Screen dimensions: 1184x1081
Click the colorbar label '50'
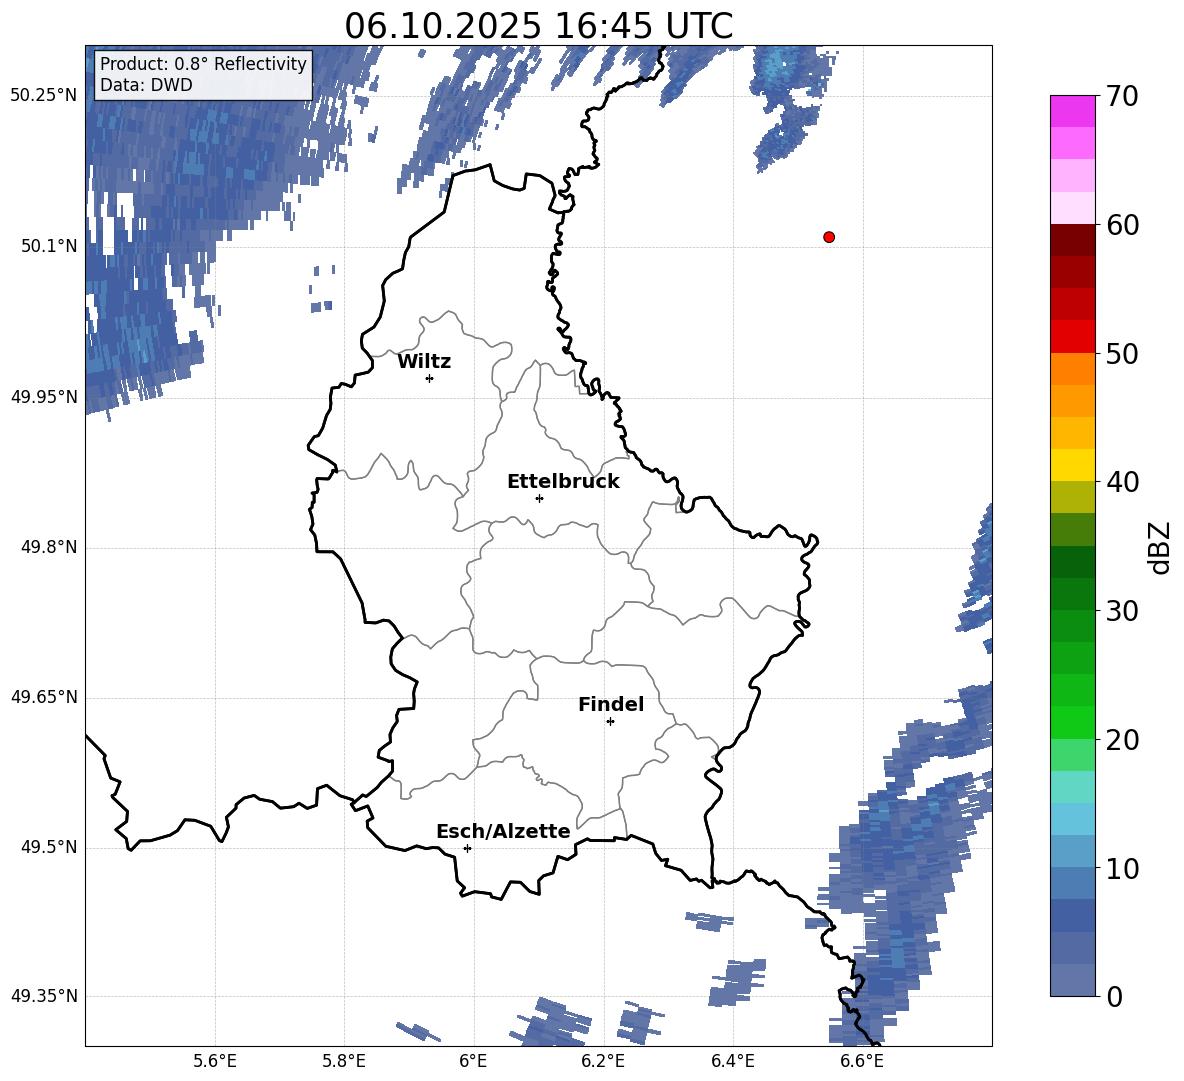pyautogui.click(x=1123, y=353)
